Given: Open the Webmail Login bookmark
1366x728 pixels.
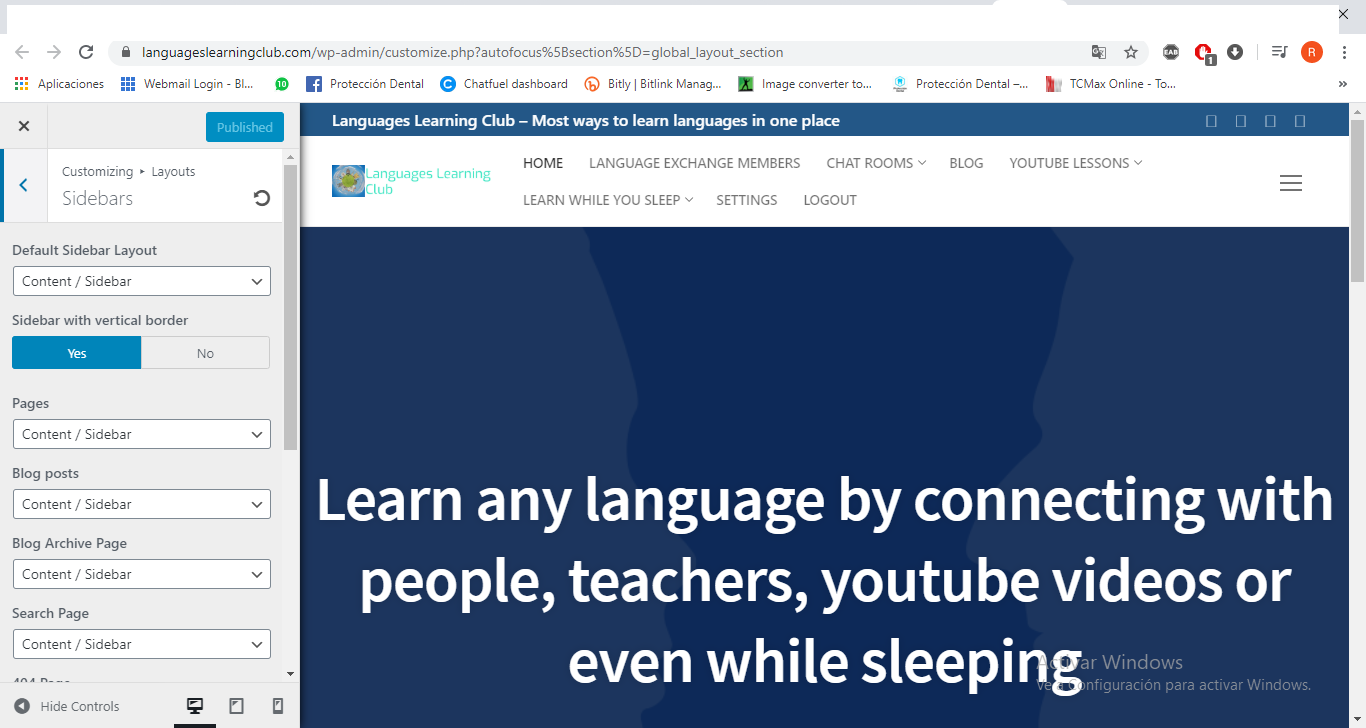Looking at the screenshot, I should coord(187,84).
